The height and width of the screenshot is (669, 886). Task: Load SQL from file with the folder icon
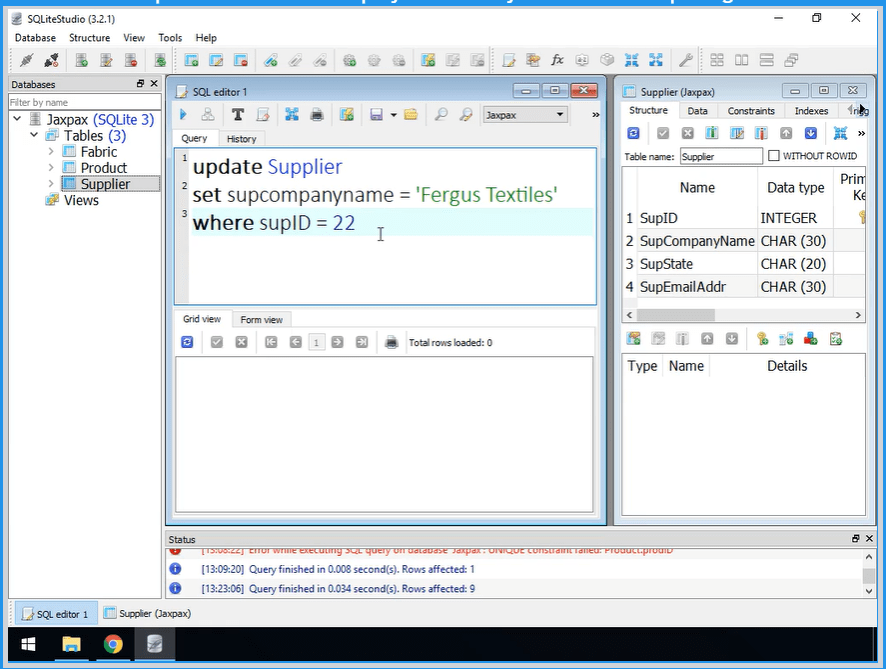click(411, 115)
